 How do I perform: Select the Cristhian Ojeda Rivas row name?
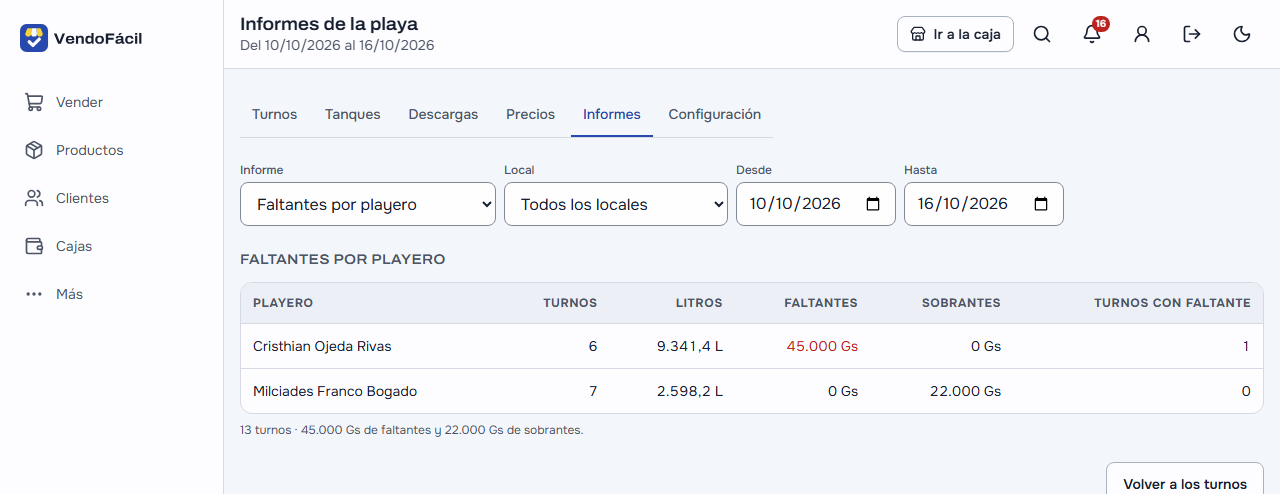pos(322,346)
